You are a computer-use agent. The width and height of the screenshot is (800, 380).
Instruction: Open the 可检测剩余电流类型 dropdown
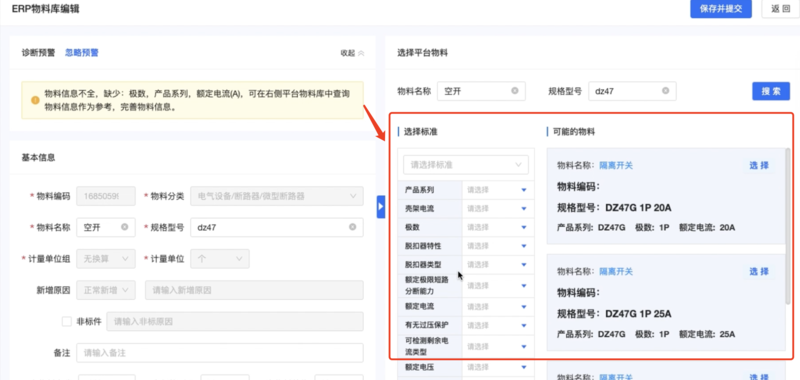(x=498, y=346)
